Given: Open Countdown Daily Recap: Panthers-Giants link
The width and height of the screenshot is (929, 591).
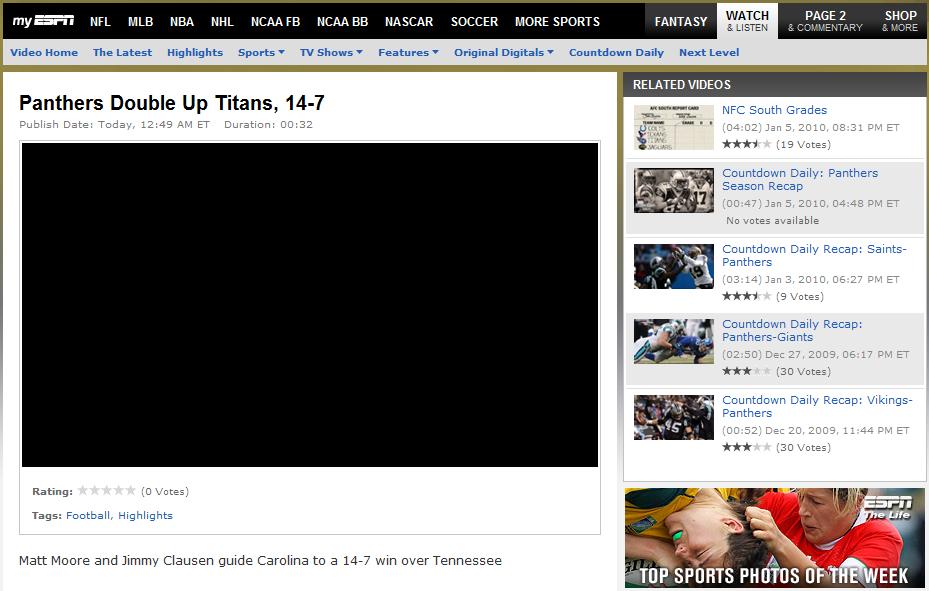Looking at the screenshot, I should click(x=792, y=330).
